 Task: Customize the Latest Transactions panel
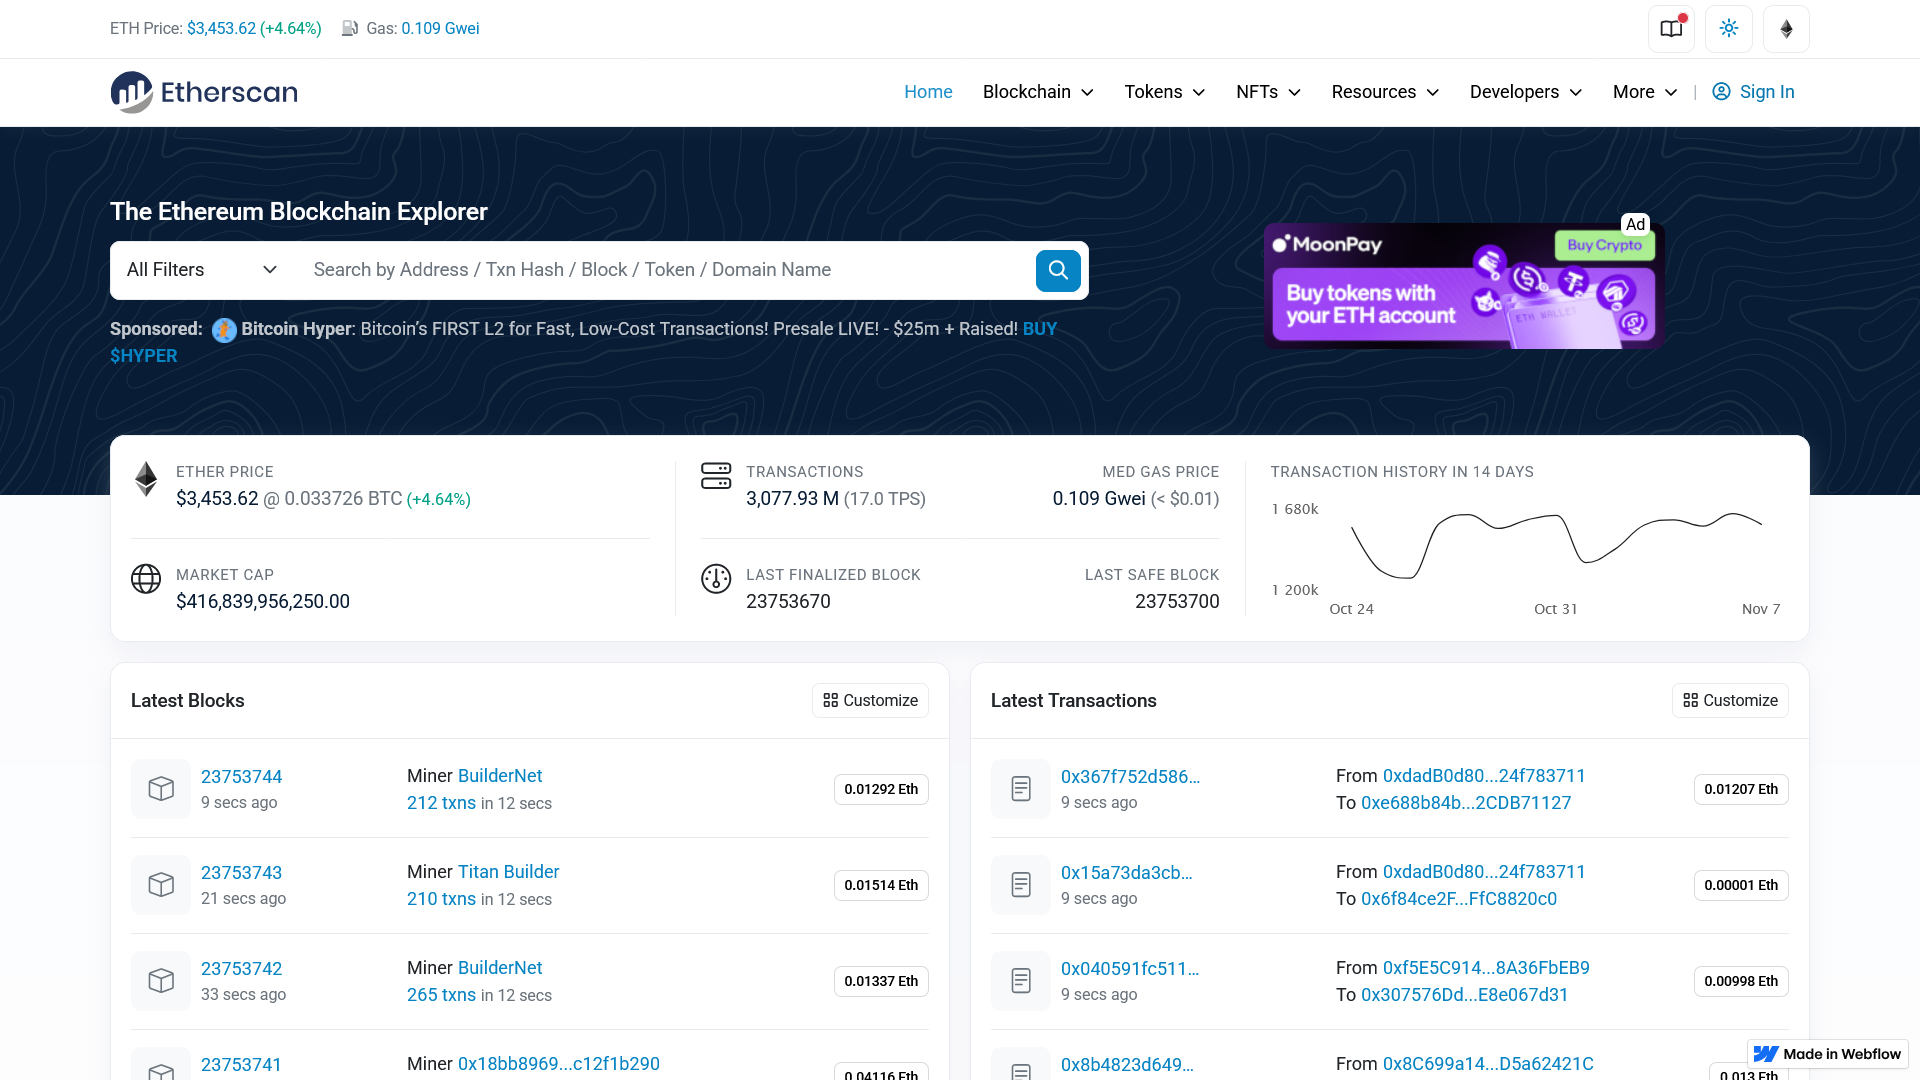[1730, 701]
